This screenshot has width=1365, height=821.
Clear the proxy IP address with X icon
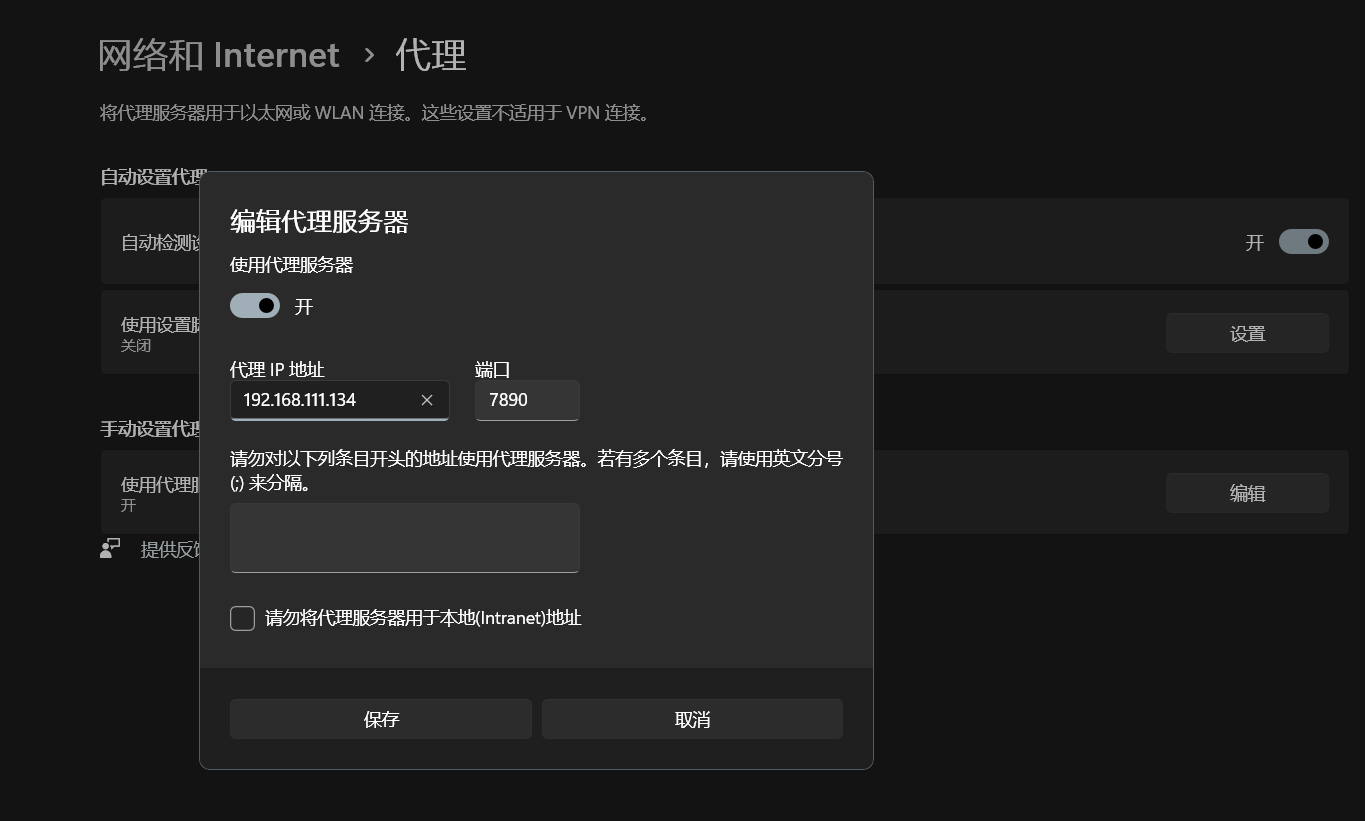427,400
